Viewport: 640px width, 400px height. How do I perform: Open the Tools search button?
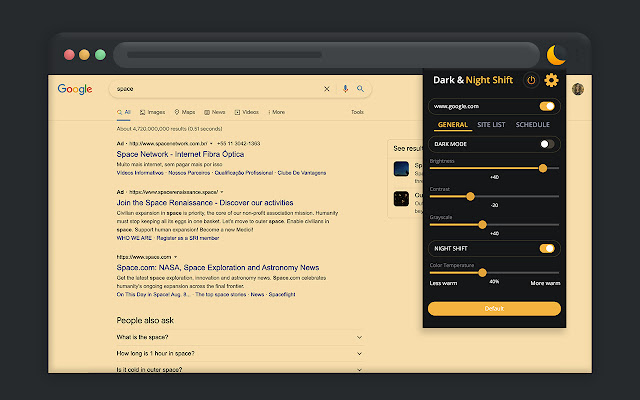pyautogui.click(x=357, y=112)
